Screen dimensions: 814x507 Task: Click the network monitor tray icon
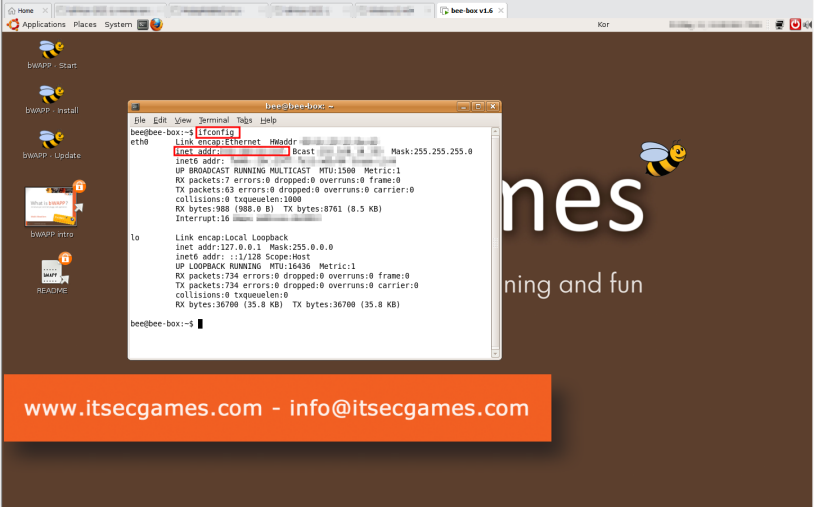coord(779,24)
